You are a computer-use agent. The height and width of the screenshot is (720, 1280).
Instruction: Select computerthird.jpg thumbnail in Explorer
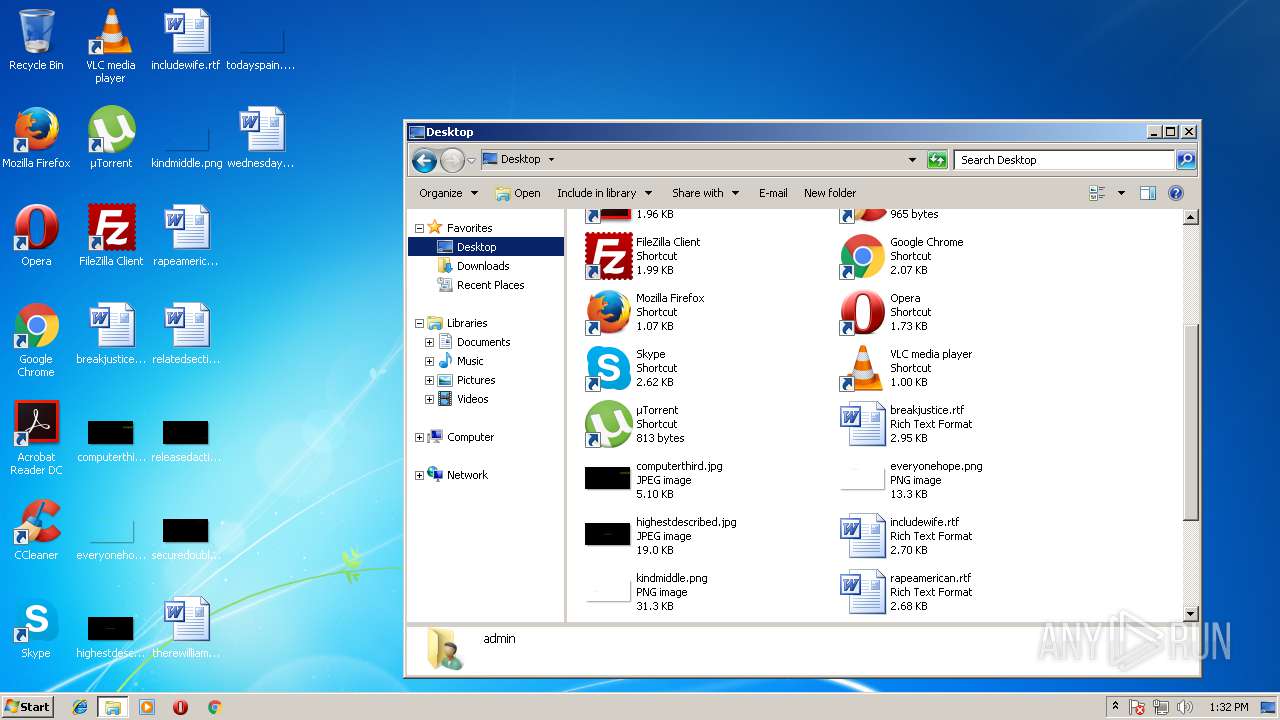tap(608, 479)
